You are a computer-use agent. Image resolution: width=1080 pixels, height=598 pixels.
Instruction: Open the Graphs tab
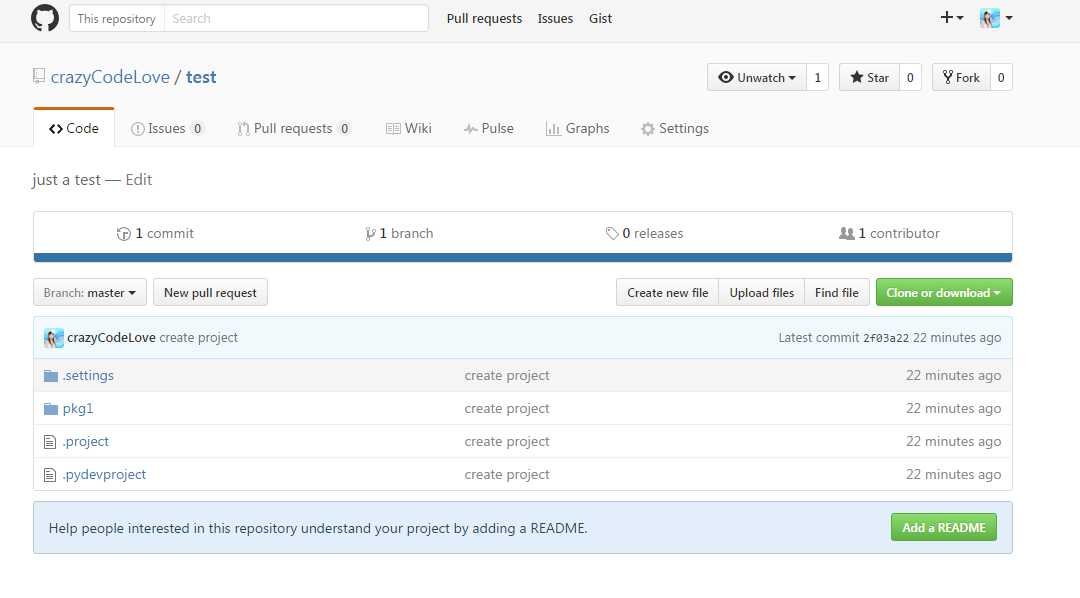coord(577,128)
